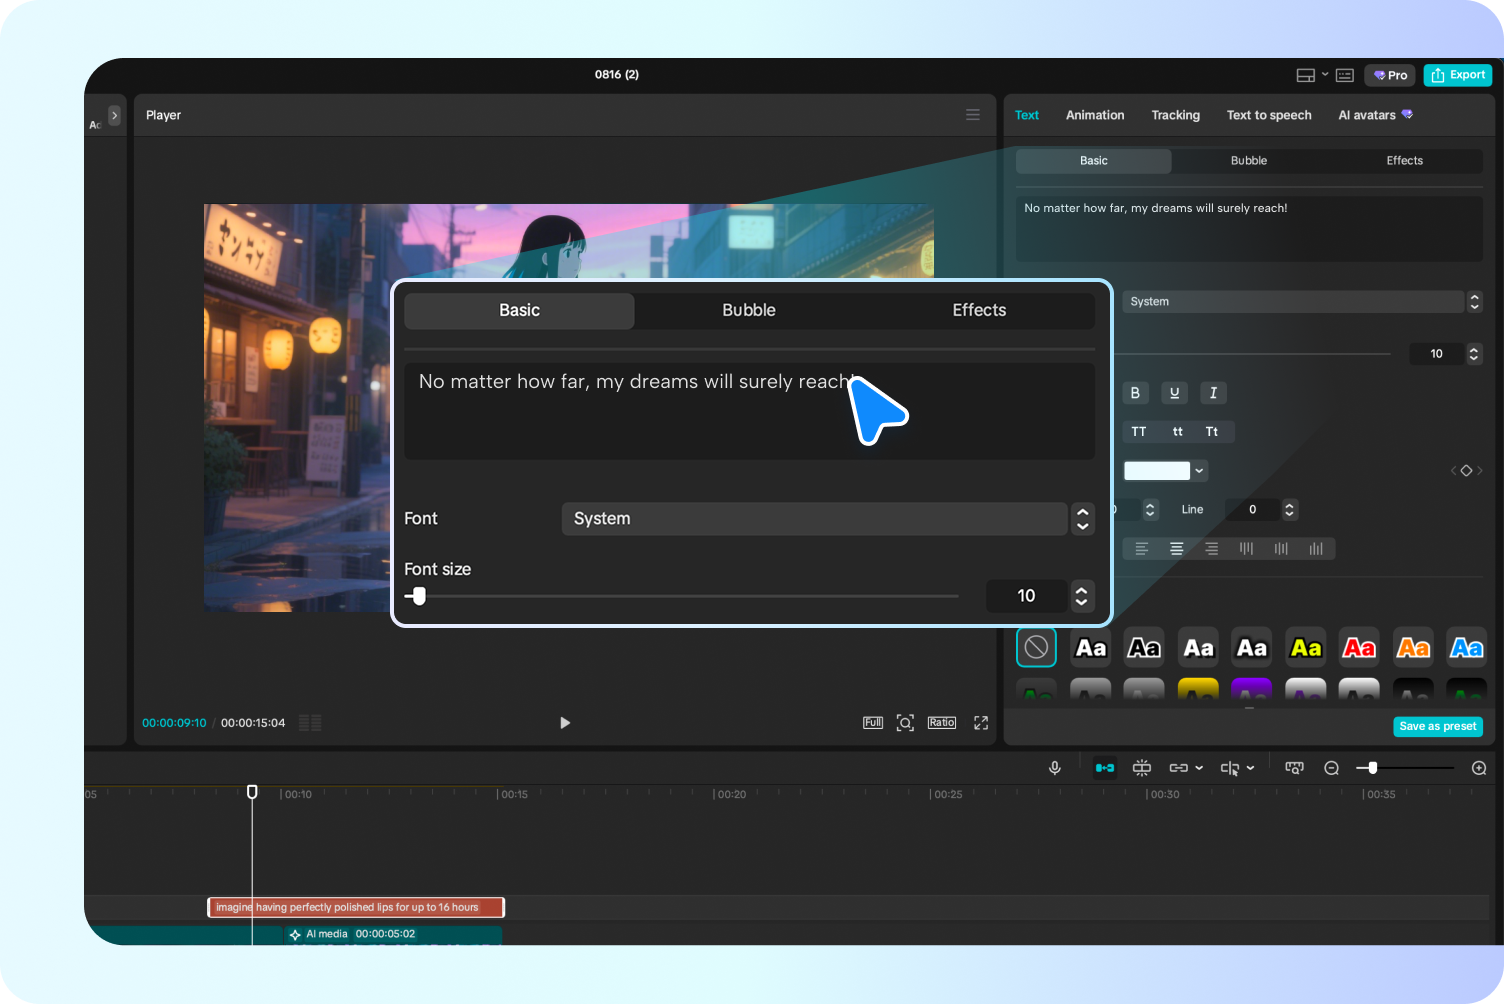Switch text case to lowercase tt
The width and height of the screenshot is (1504, 1004).
click(x=1178, y=432)
